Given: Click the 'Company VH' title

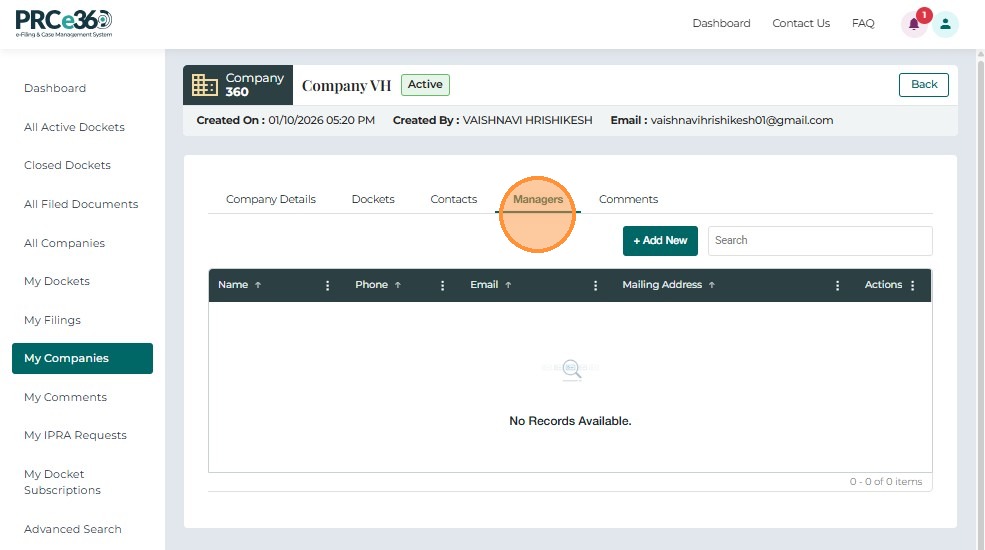Looking at the screenshot, I should pos(346,85).
